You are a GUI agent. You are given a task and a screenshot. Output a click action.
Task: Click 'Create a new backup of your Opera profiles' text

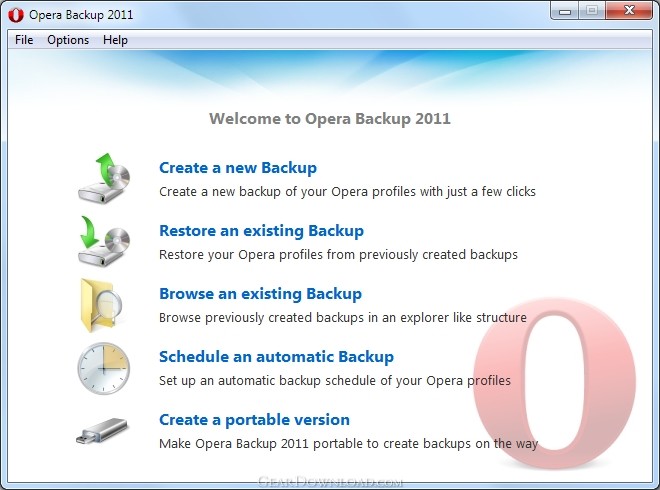click(x=347, y=192)
